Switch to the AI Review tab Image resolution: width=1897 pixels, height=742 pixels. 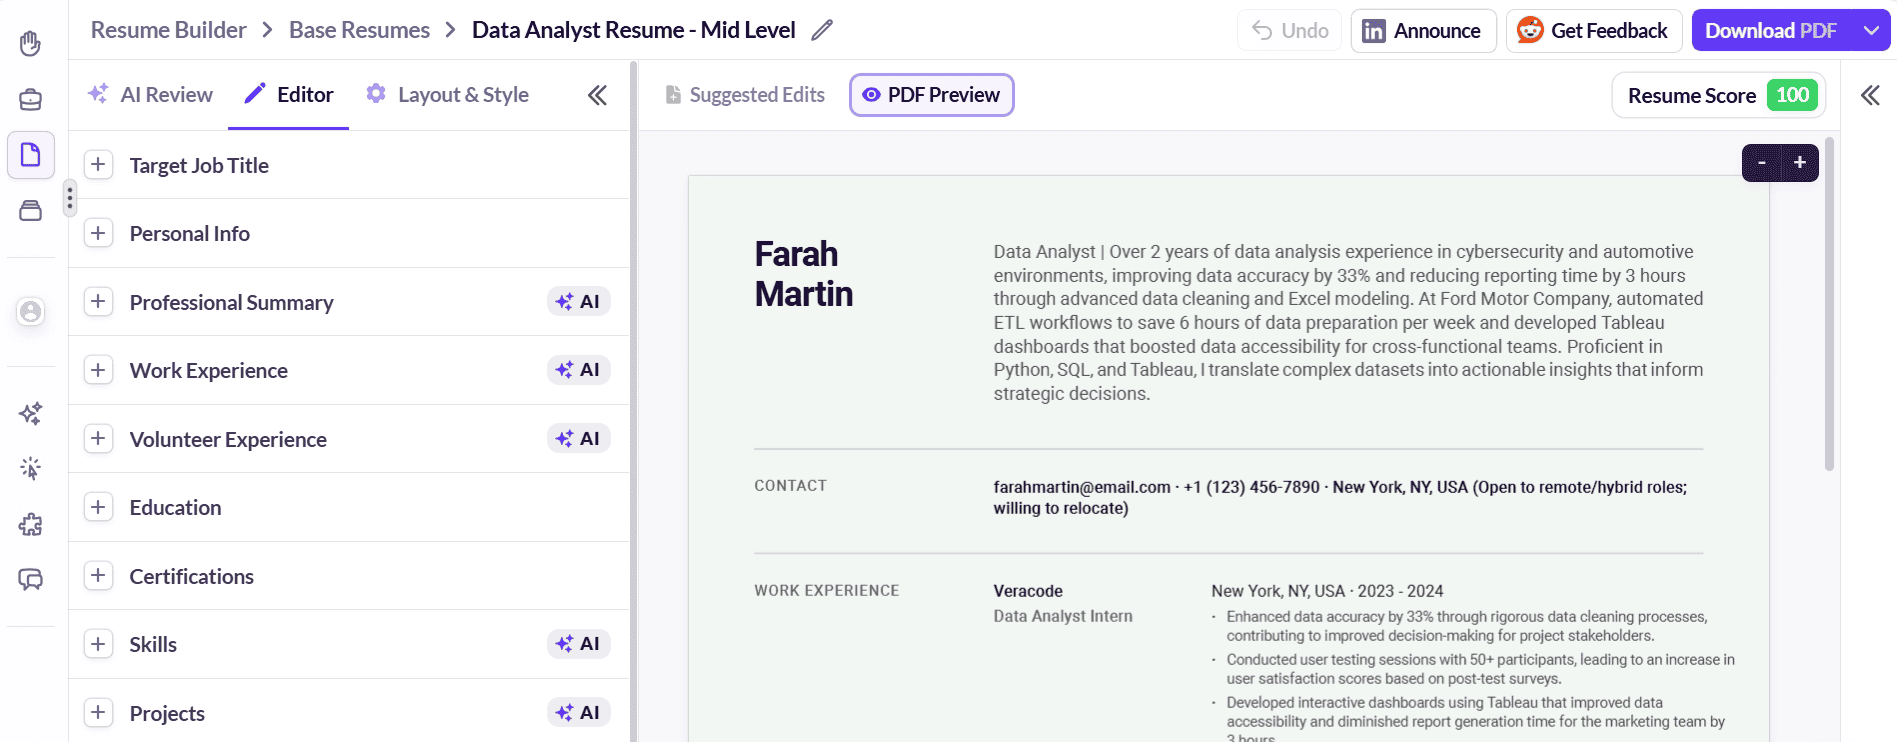[x=150, y=95]
